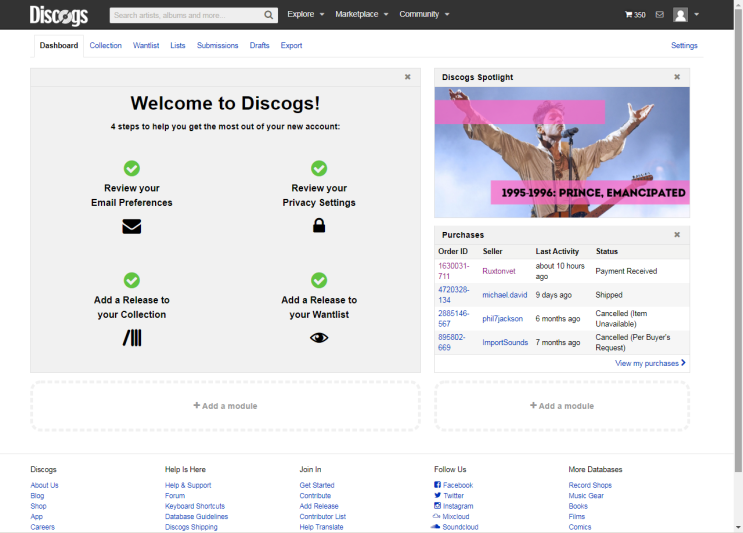
Task: Click the records icon under Collection step
Action: coord(132,338)
